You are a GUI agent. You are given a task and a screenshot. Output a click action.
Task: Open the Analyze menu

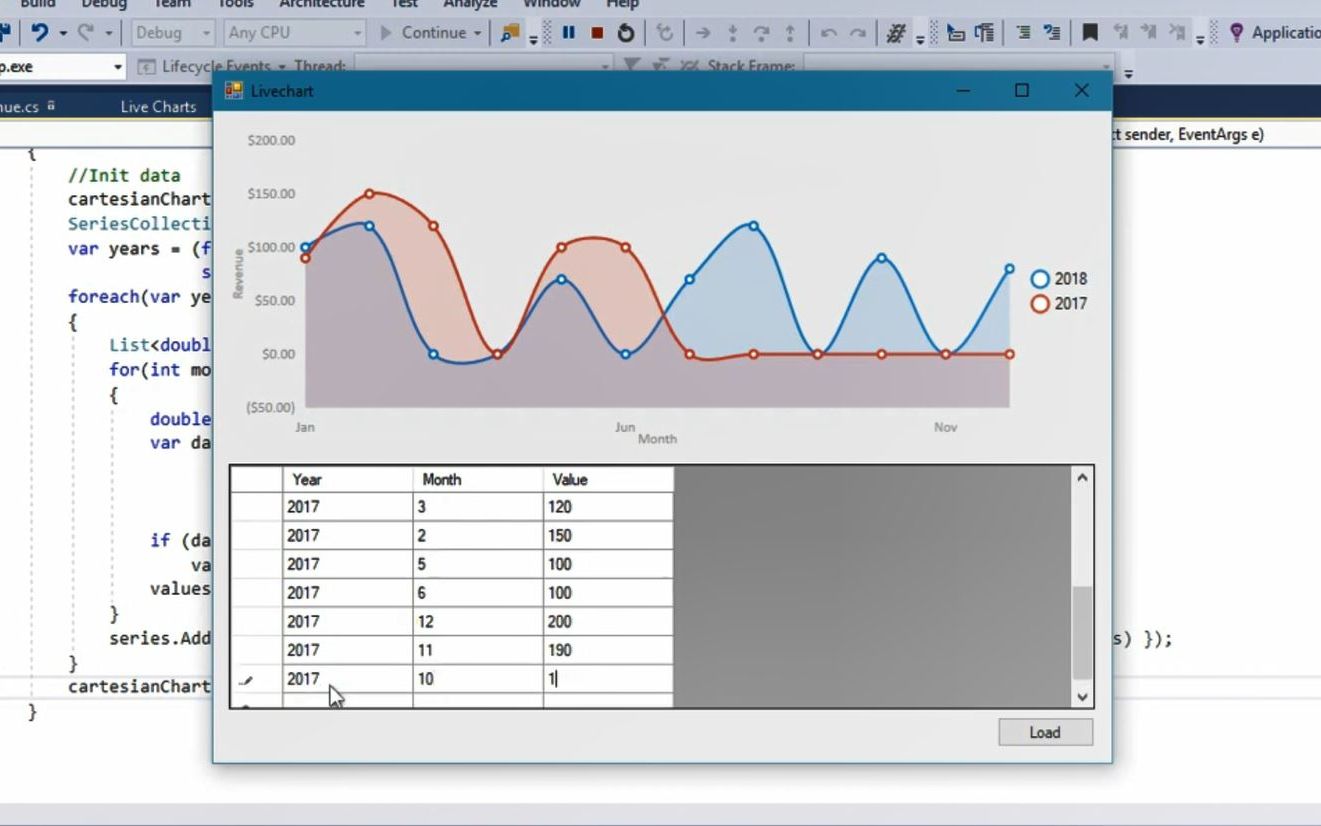(x=470, y=4)
